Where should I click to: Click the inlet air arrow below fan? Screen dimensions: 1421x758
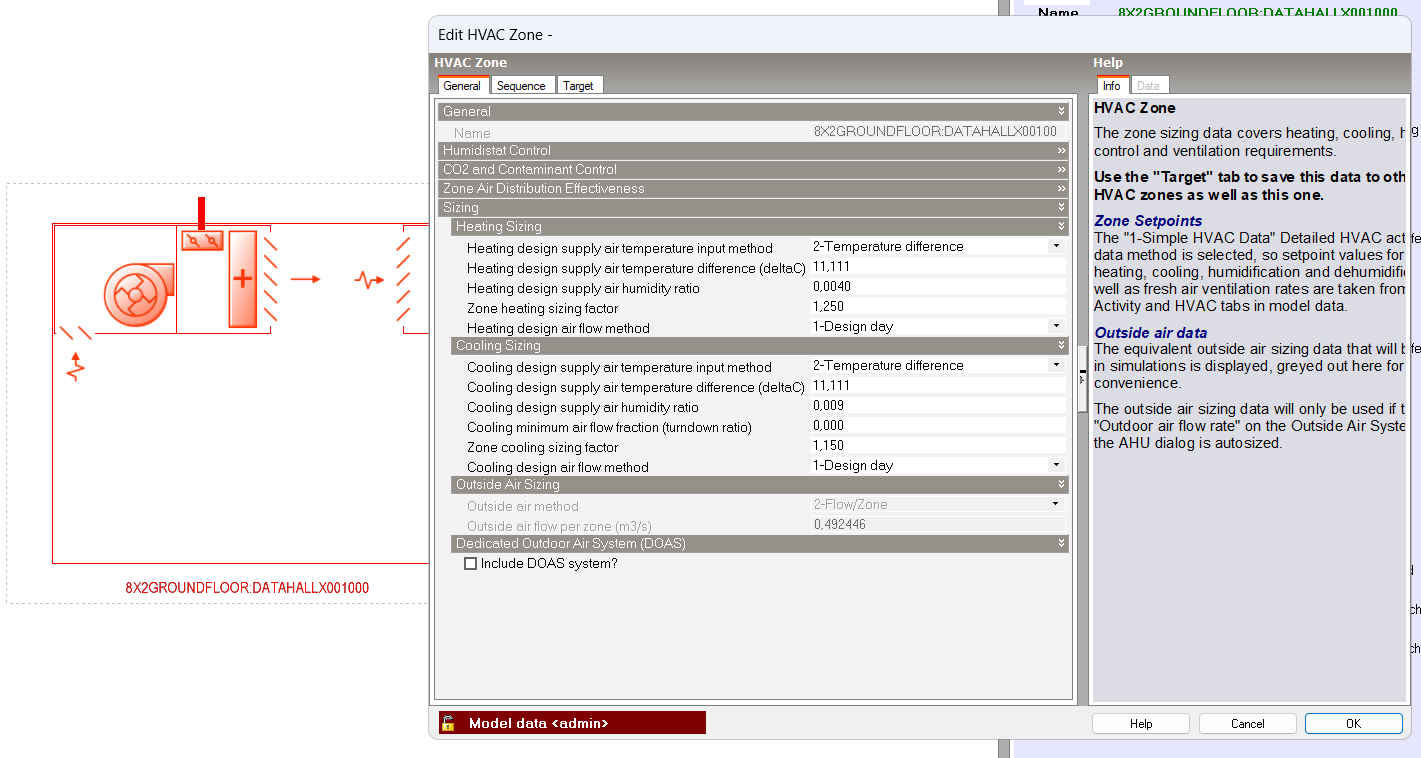[75, 366]
